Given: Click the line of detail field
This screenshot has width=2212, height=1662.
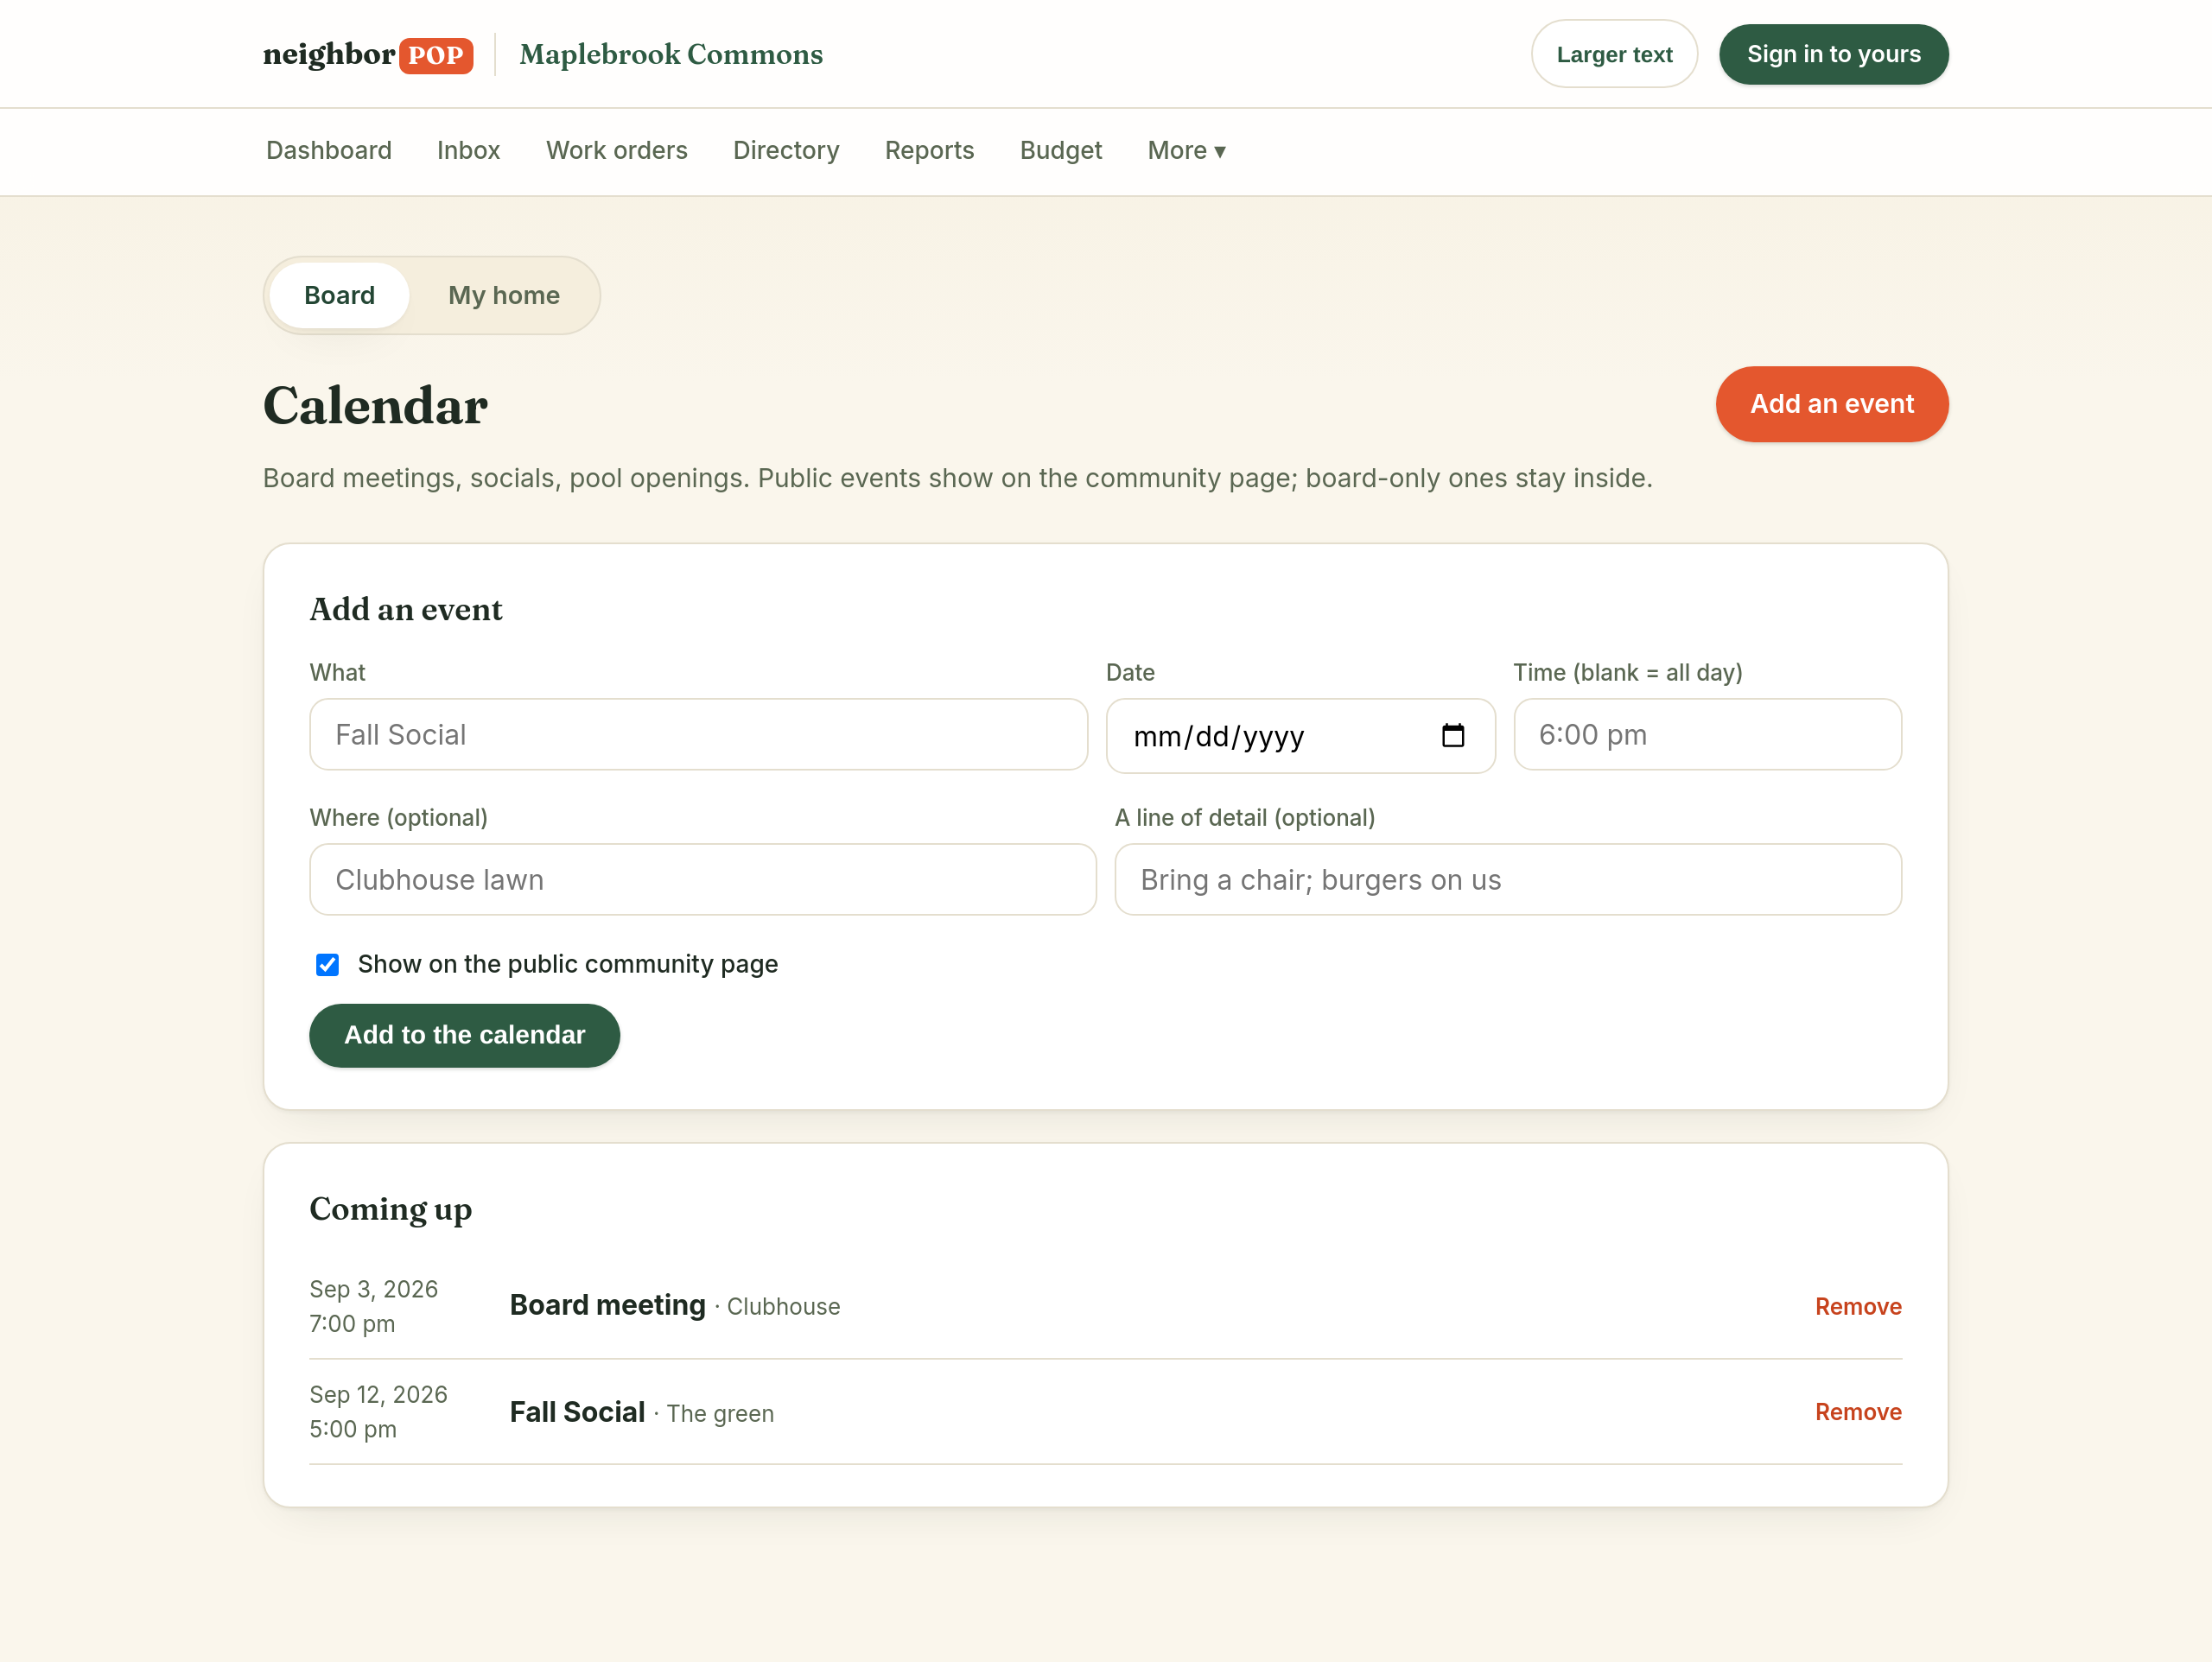Looking at the screenshot, I should 1508,879.
